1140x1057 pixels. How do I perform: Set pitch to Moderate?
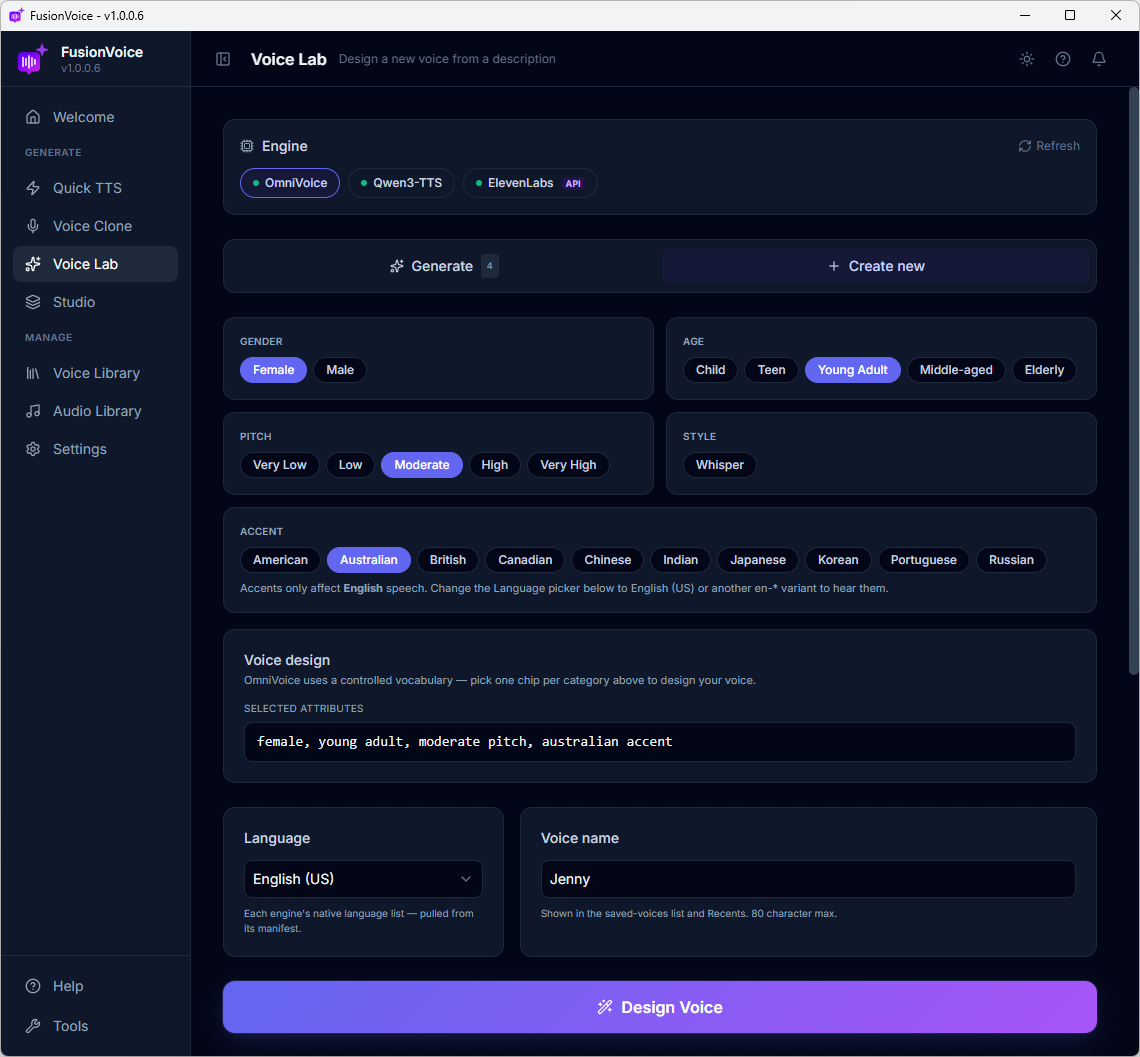click(422, 465)
